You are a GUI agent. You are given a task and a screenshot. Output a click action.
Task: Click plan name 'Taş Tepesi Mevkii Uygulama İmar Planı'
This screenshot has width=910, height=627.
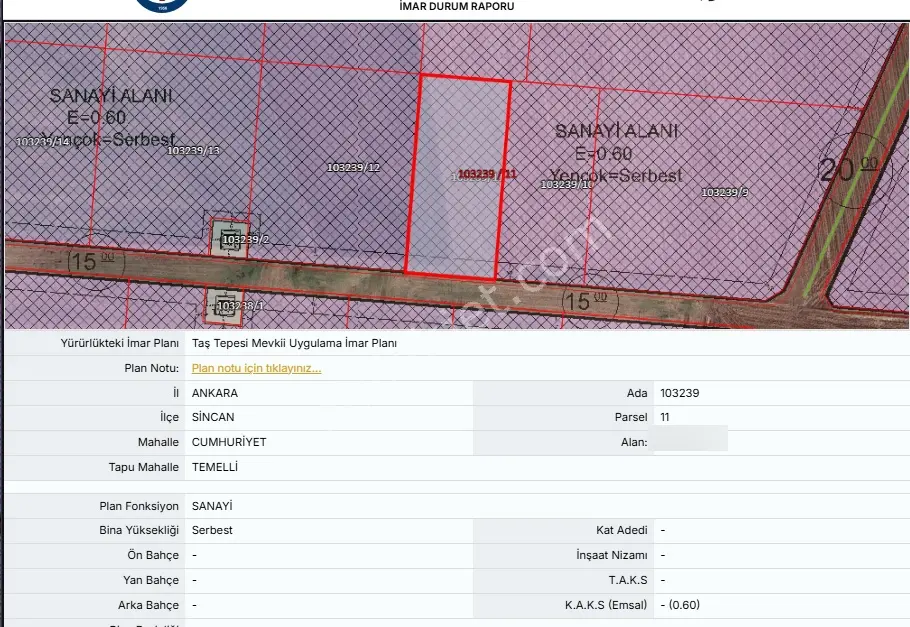(294, 343)
